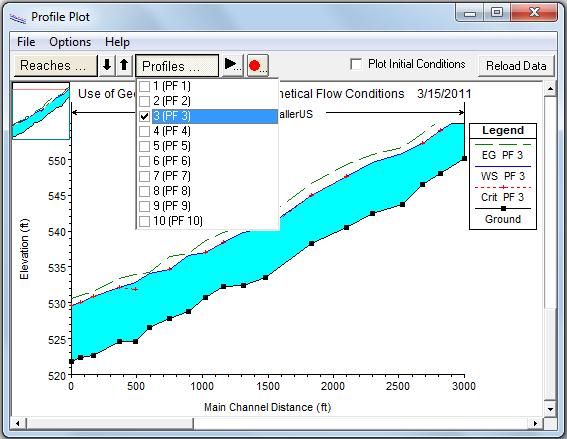This screenshot has height=439, width=567.
Task: Open the Help menu
Action: tap(117, 42)
